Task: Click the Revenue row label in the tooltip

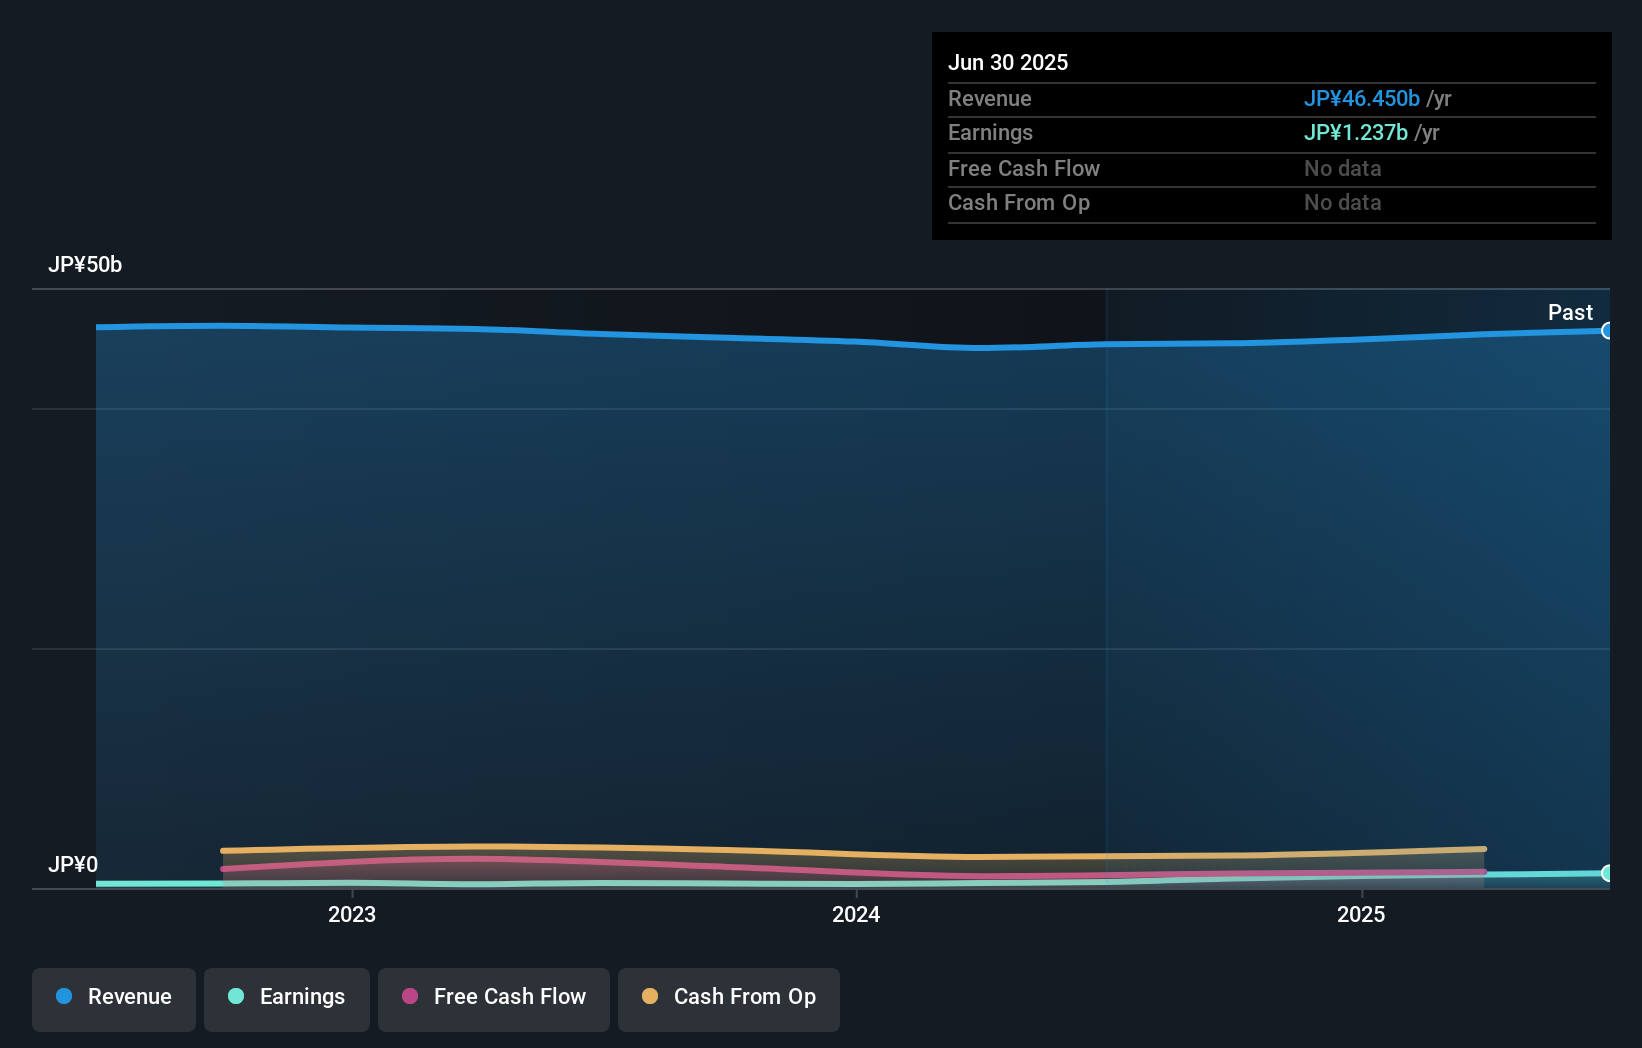Action: point(990,99)
